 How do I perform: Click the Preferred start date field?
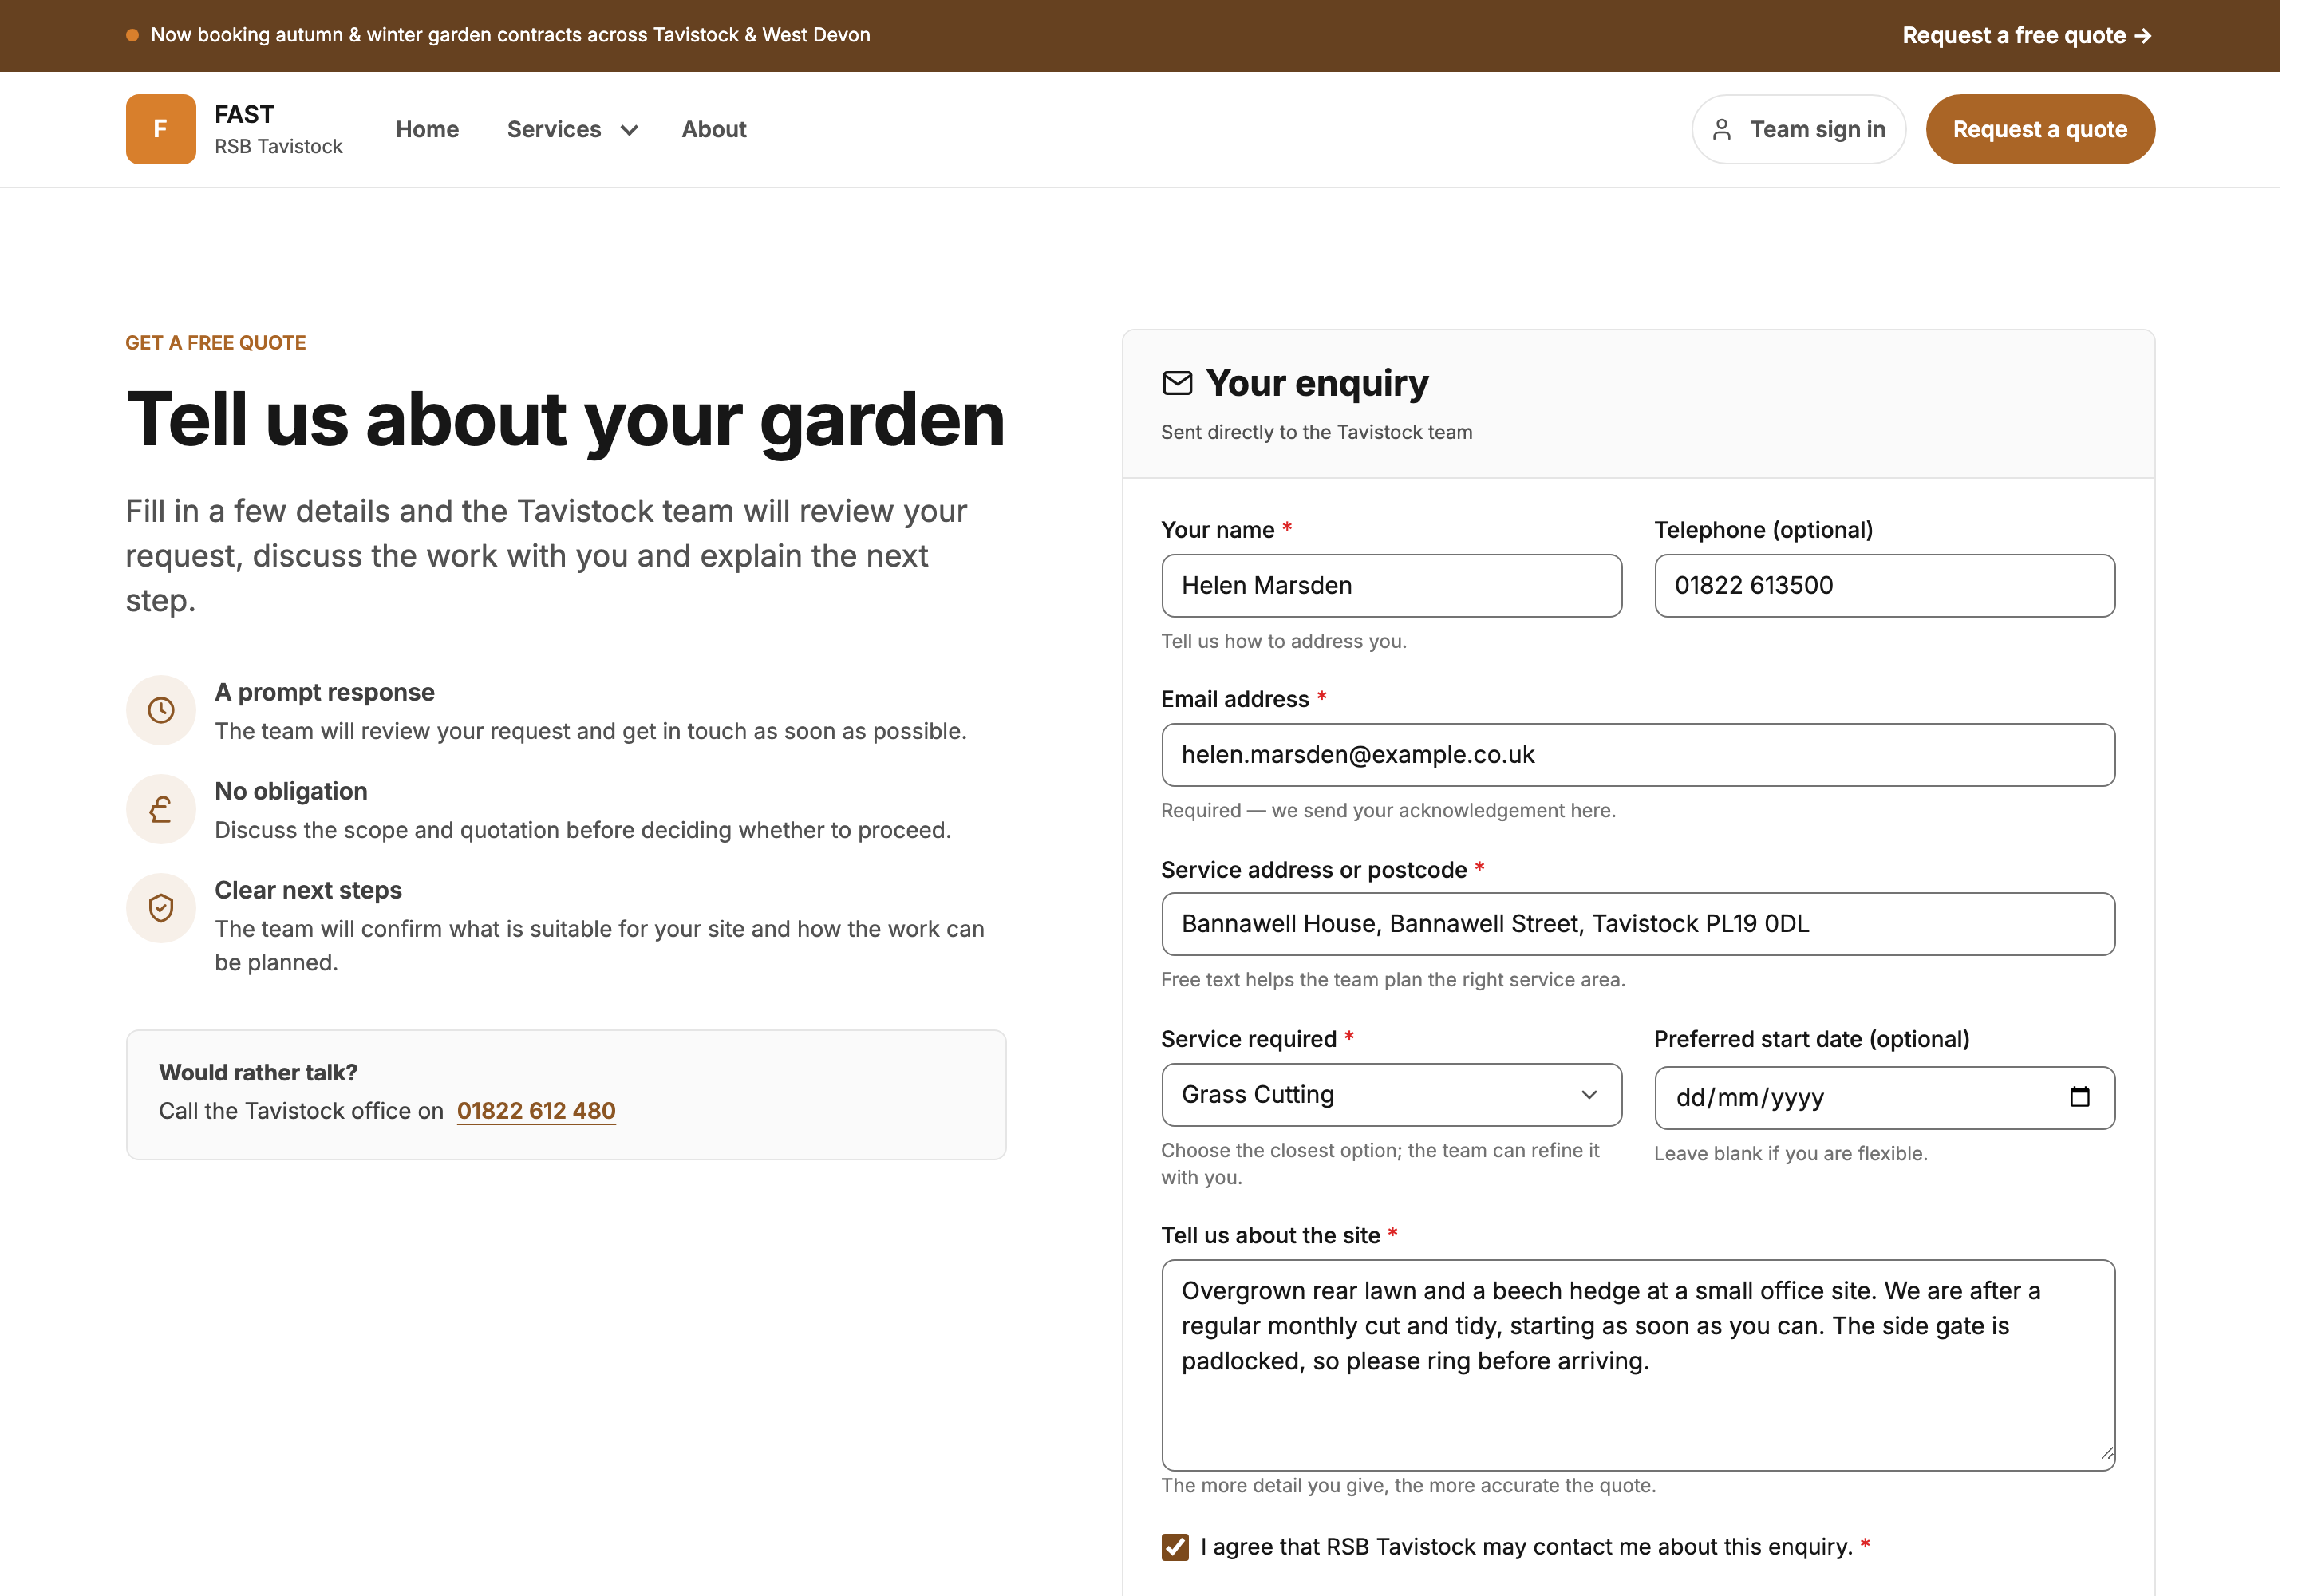[x=1884, y=1098]
